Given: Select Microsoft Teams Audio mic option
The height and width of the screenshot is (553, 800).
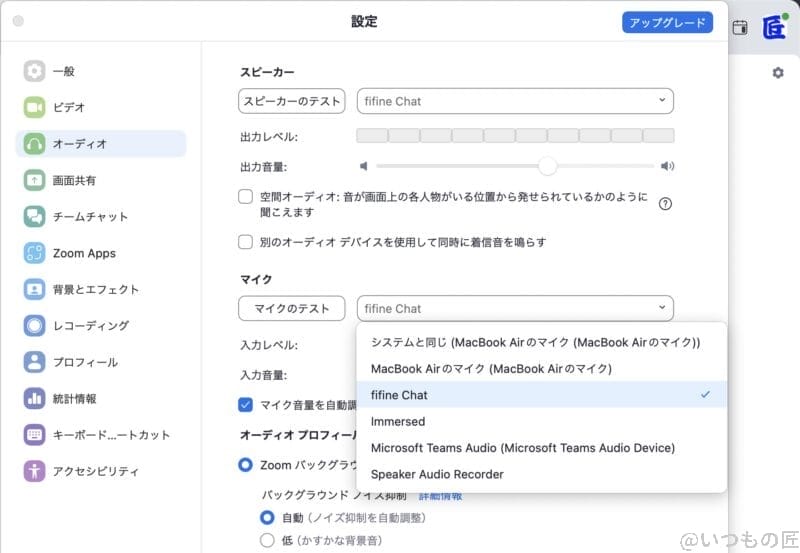Looking at the screenshot, I should 522,447.
